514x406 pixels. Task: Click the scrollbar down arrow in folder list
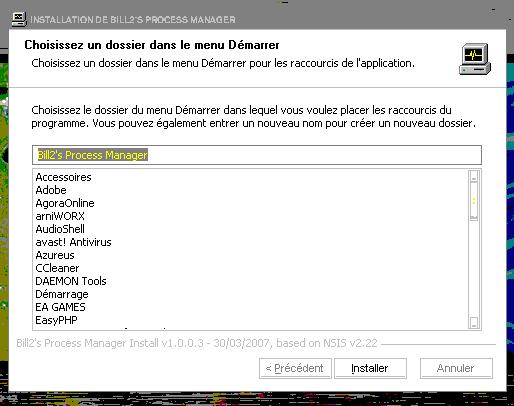pyautogui.click(x=474, y=322)
